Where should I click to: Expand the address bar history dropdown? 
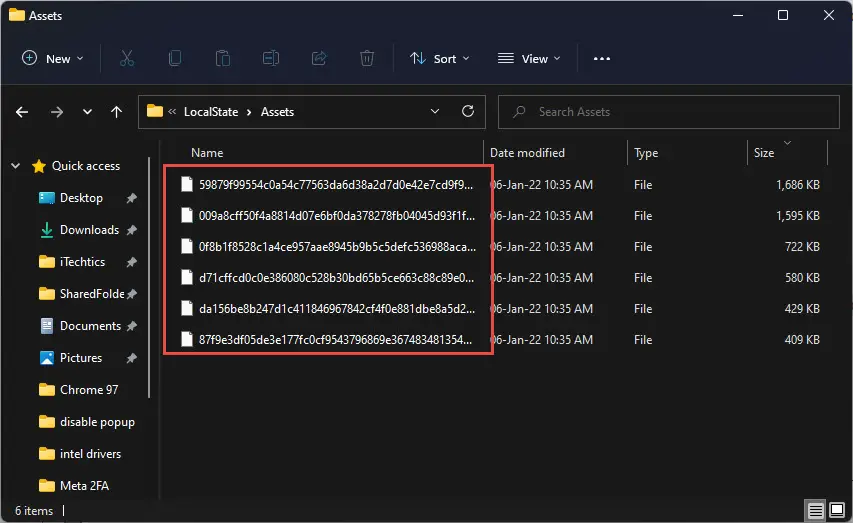coord(435,112)
